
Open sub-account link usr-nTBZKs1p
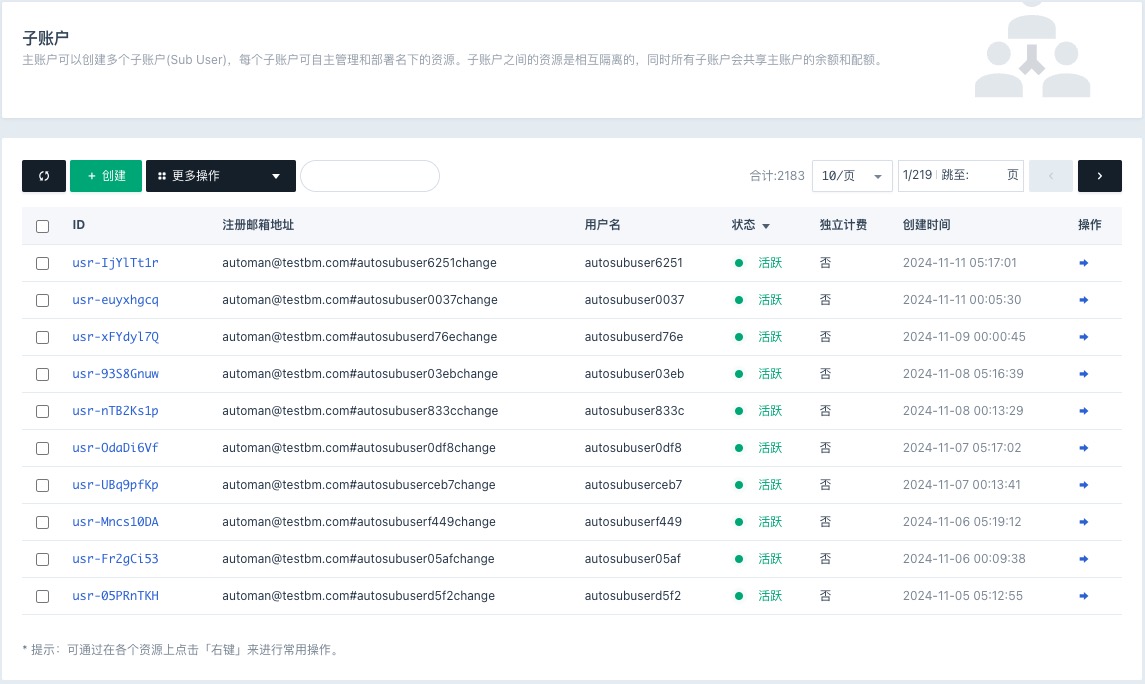[115, 411]
